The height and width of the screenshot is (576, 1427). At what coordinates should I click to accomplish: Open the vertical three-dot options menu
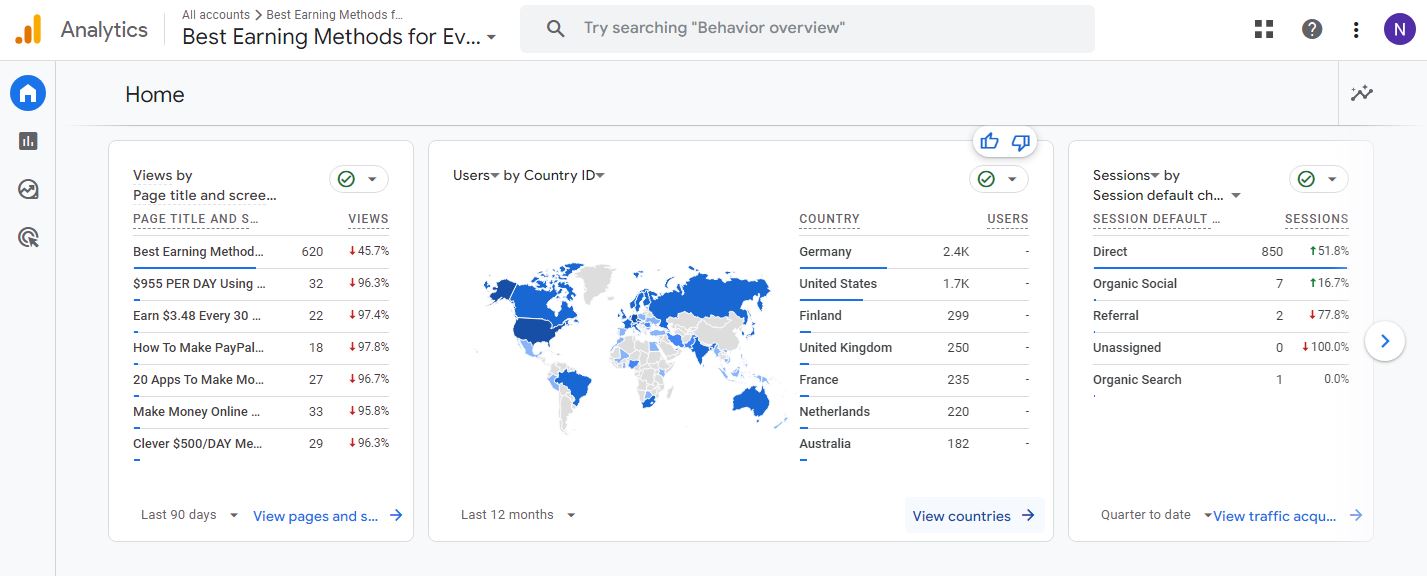(1356, 29)
